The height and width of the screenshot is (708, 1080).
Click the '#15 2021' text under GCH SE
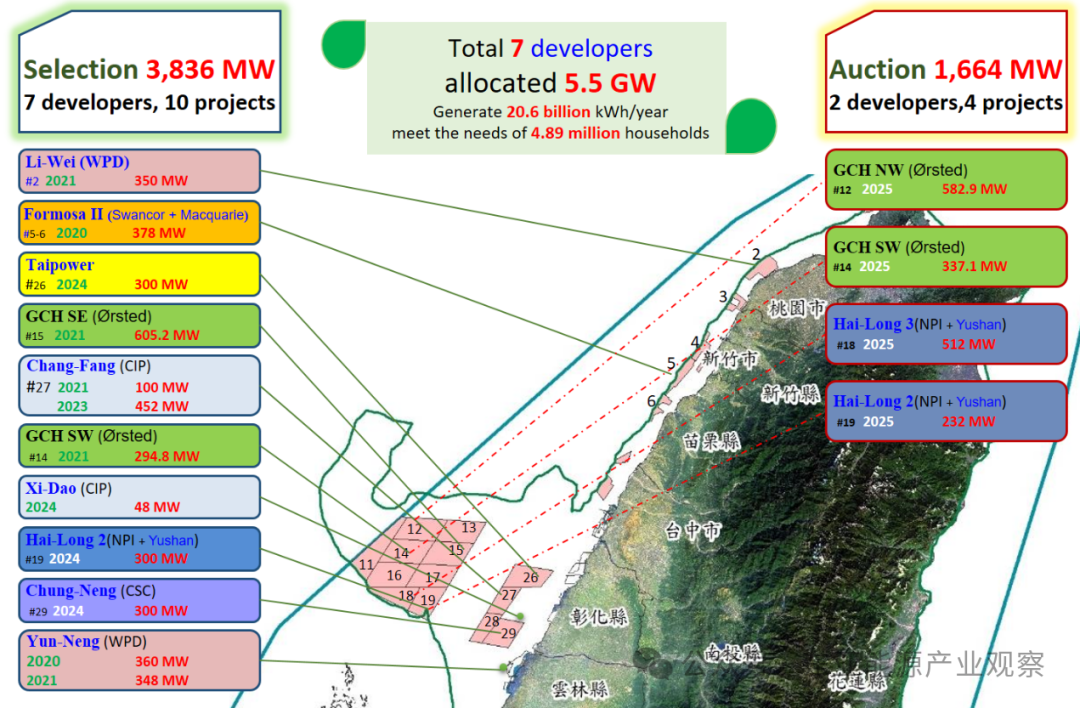coord(55,335)
